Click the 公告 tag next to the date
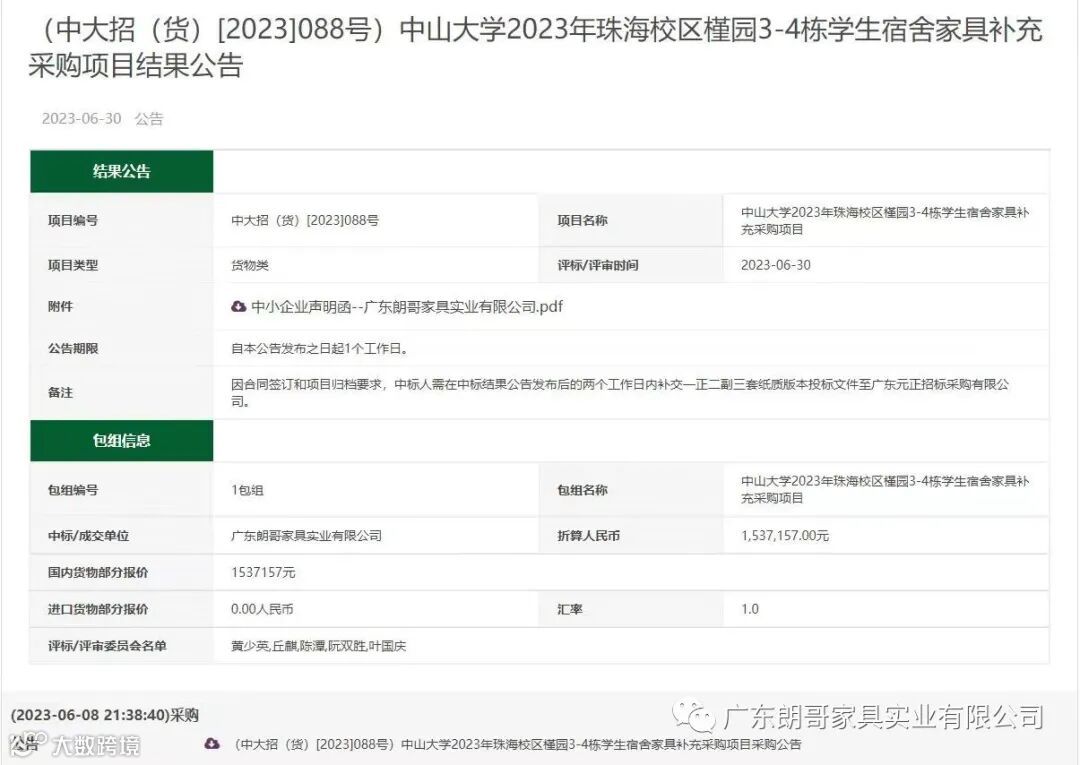 [149, 118]
